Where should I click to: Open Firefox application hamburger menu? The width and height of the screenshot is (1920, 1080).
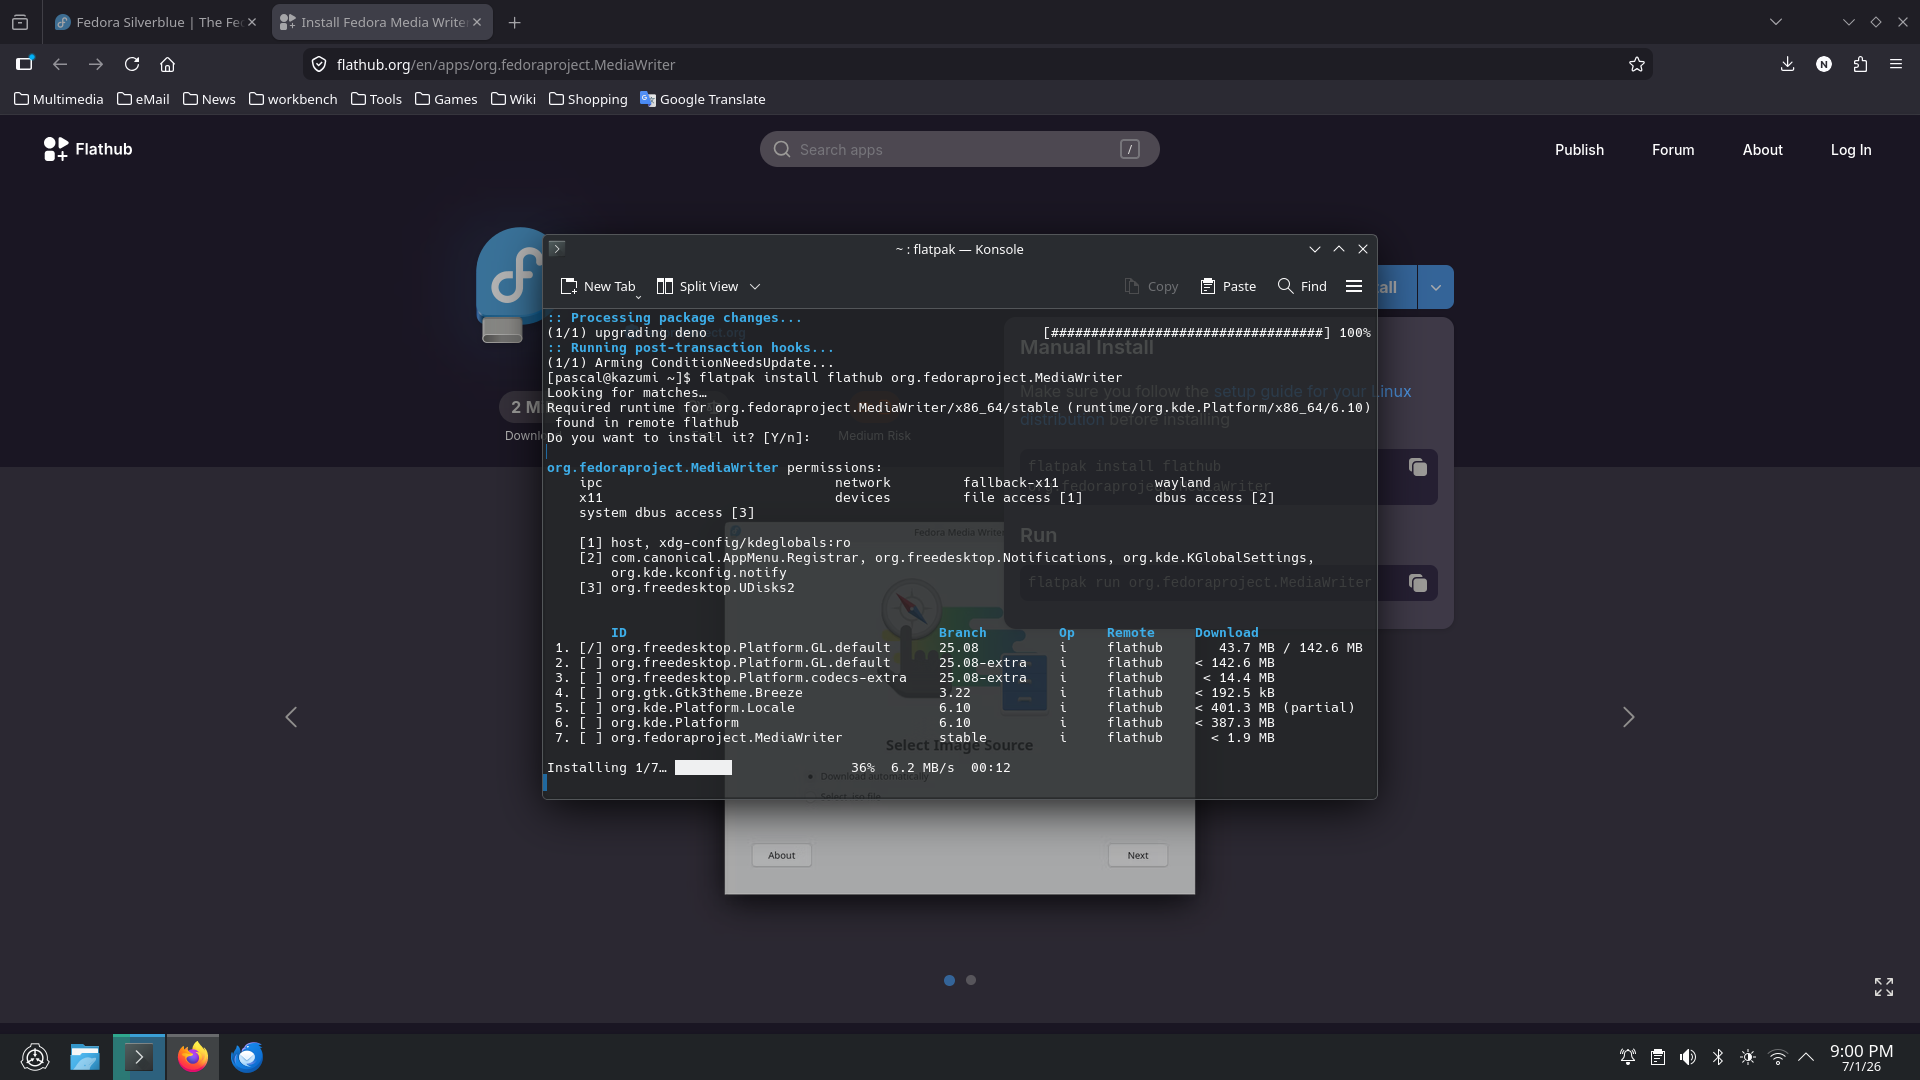(x=1896, y=64)
